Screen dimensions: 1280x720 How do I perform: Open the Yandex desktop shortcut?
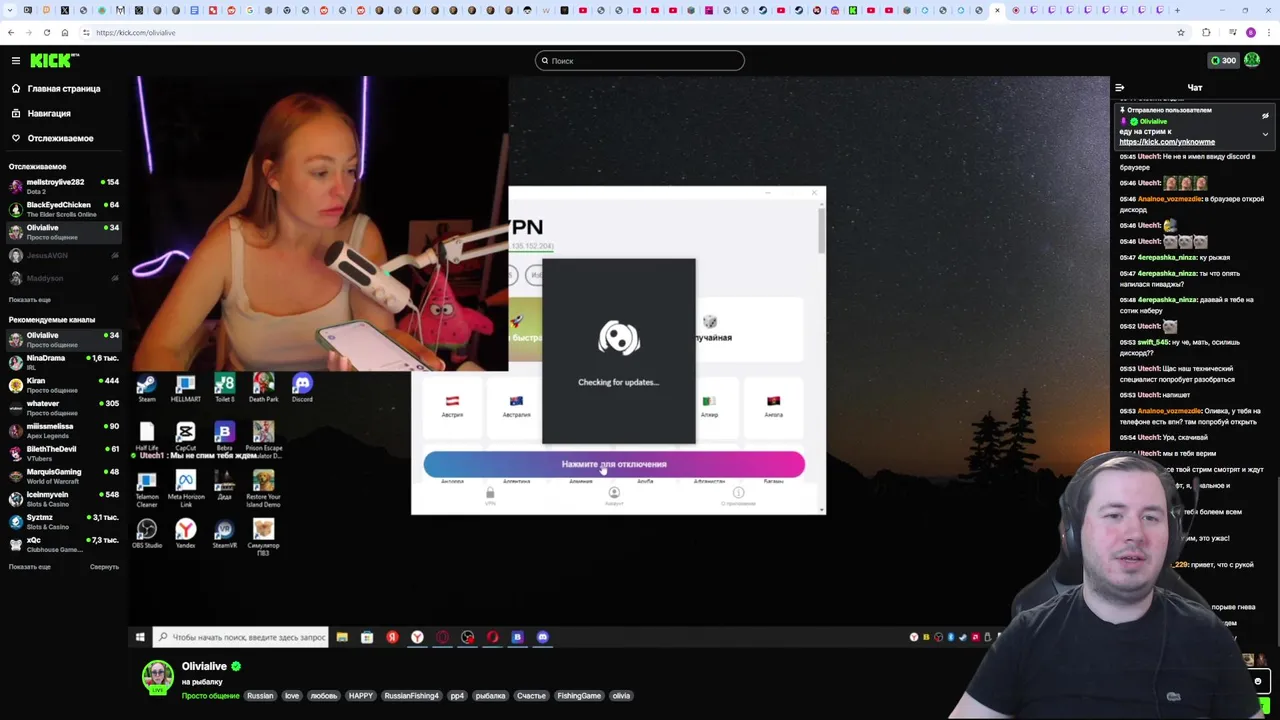click(185, 534)
